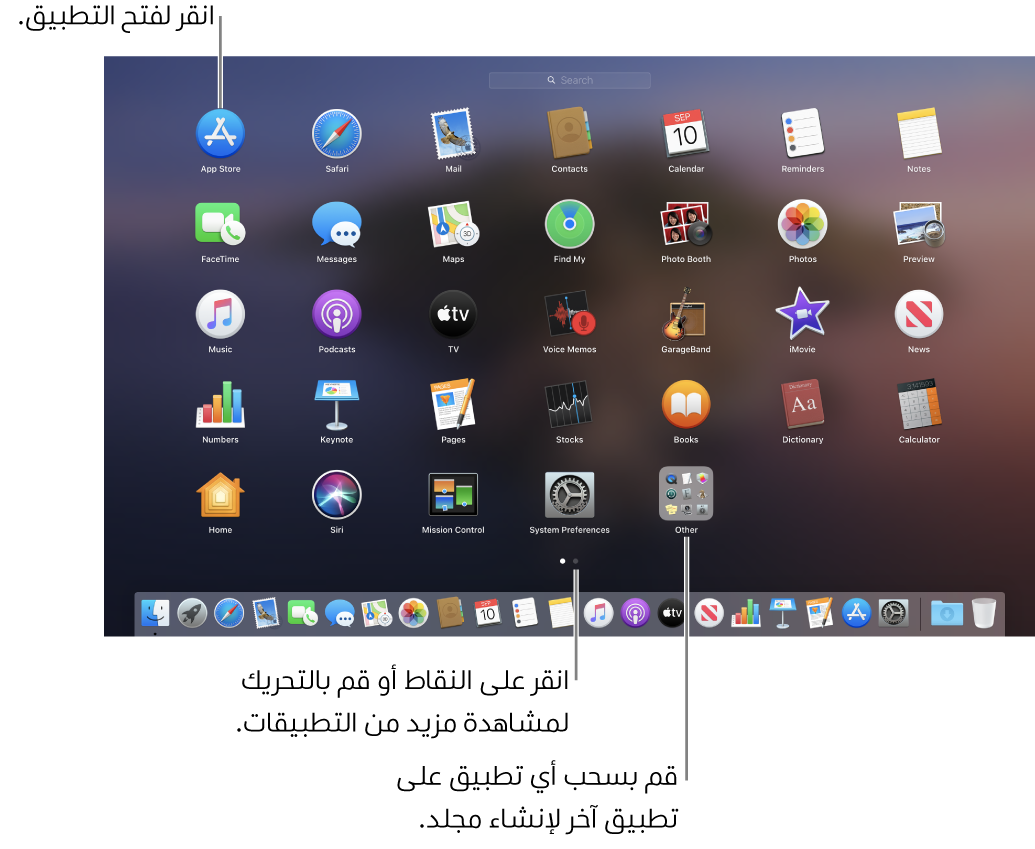Open Pages from the Launchpad grid

pyautogui.click(x=453, y=404)
